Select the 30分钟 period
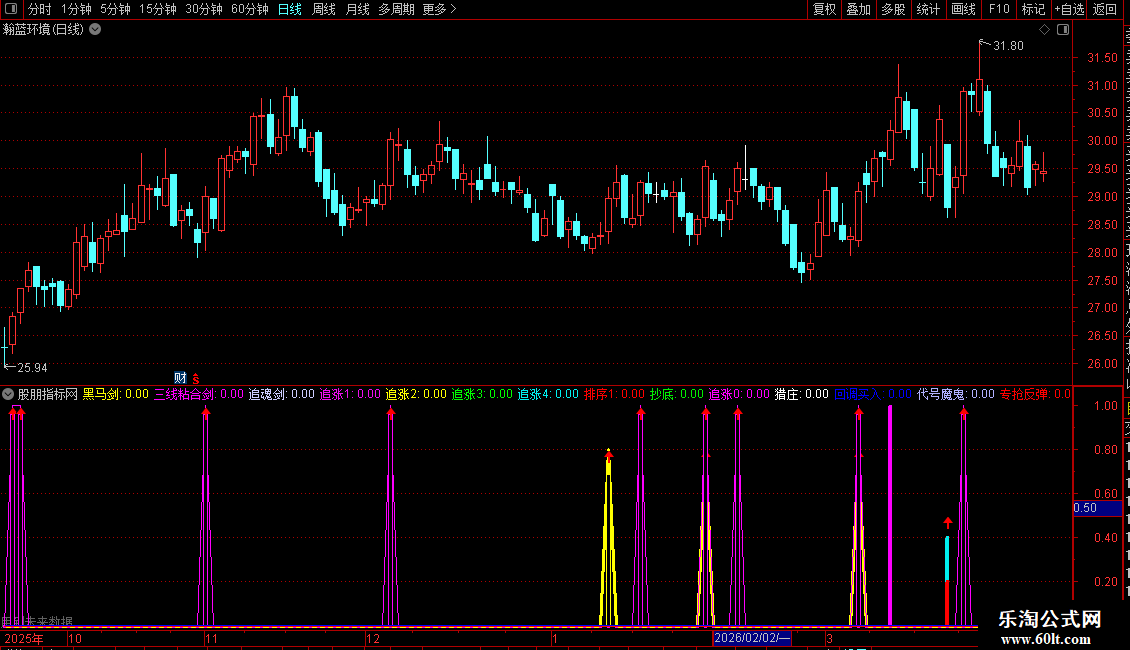Viewport: 1130px width, 650px height. tap(204, 9)
